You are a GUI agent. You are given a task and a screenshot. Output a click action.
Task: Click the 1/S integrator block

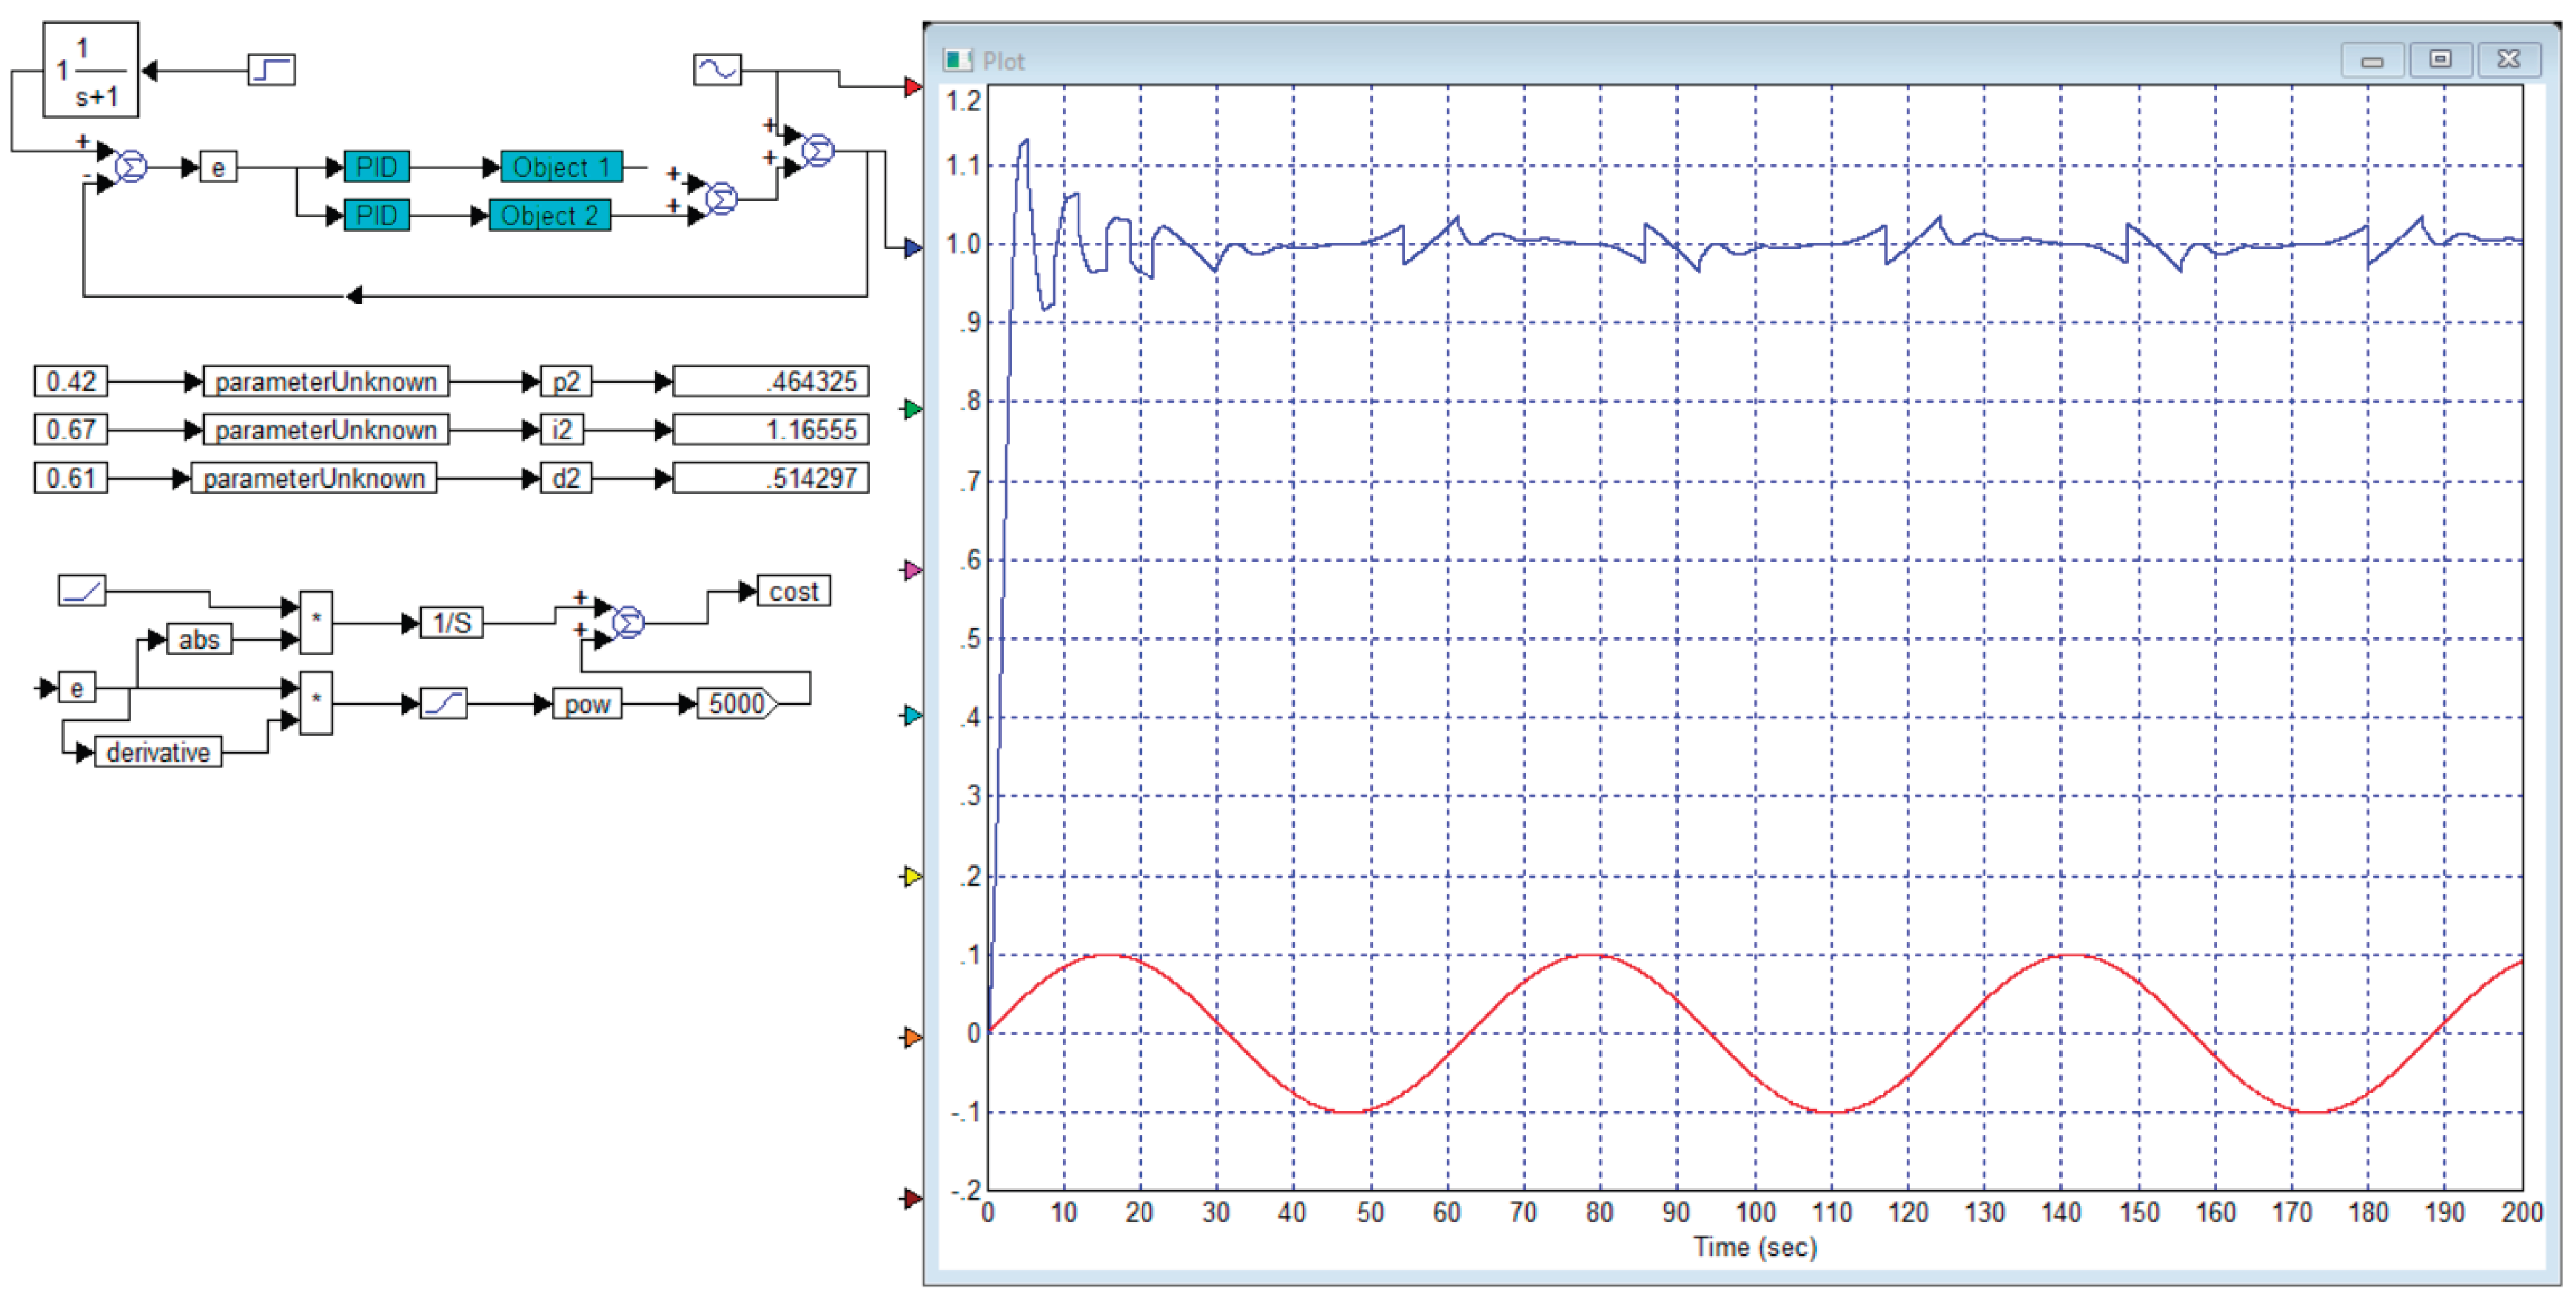(452, 623)
